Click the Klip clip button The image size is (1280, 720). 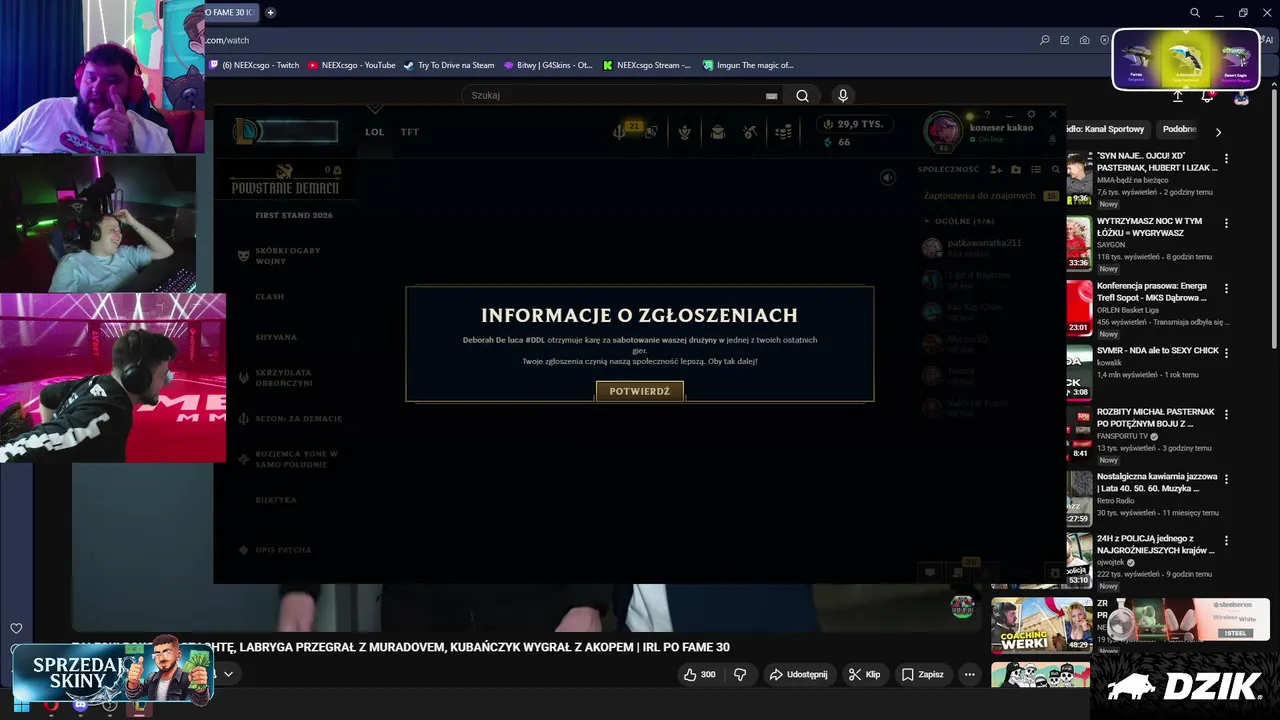(864, 675)
